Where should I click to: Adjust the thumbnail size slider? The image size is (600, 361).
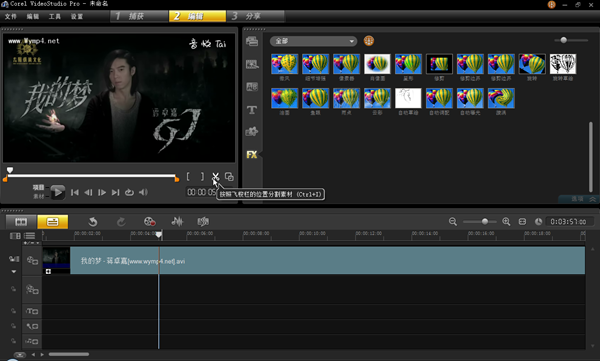tap(563, 40)
